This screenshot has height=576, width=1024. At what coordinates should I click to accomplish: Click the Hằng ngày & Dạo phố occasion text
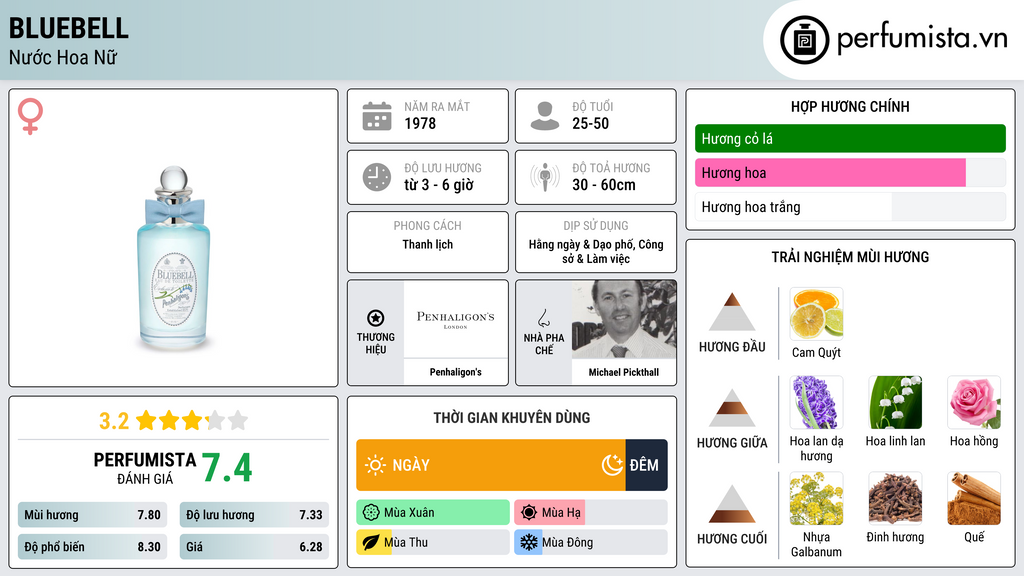(x=596, y=251)
